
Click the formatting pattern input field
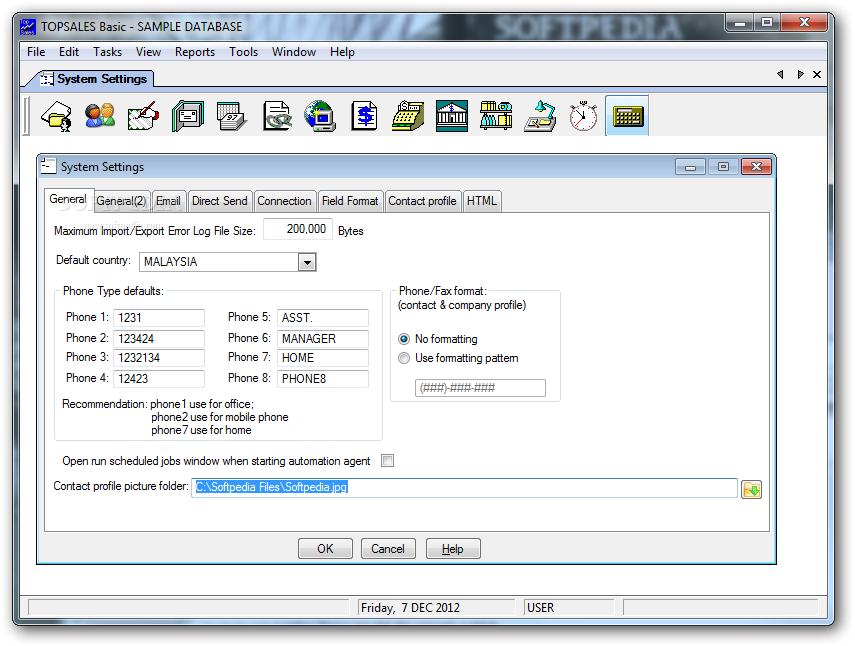click(x=480, y=388)
